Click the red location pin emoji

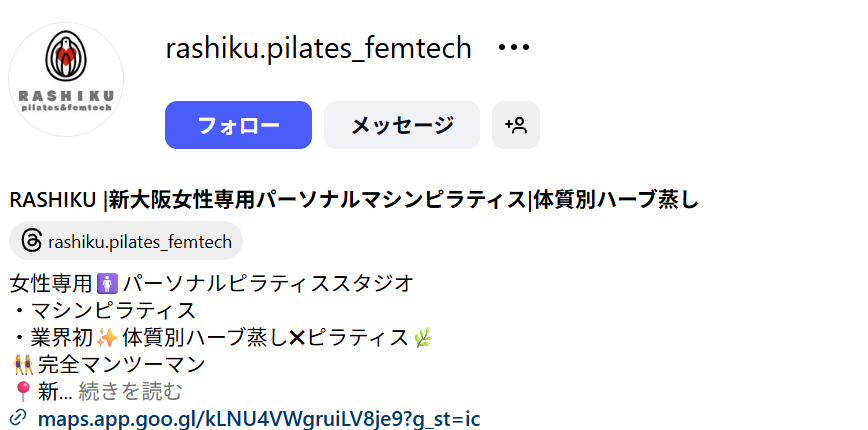click(x=21, y=391)
